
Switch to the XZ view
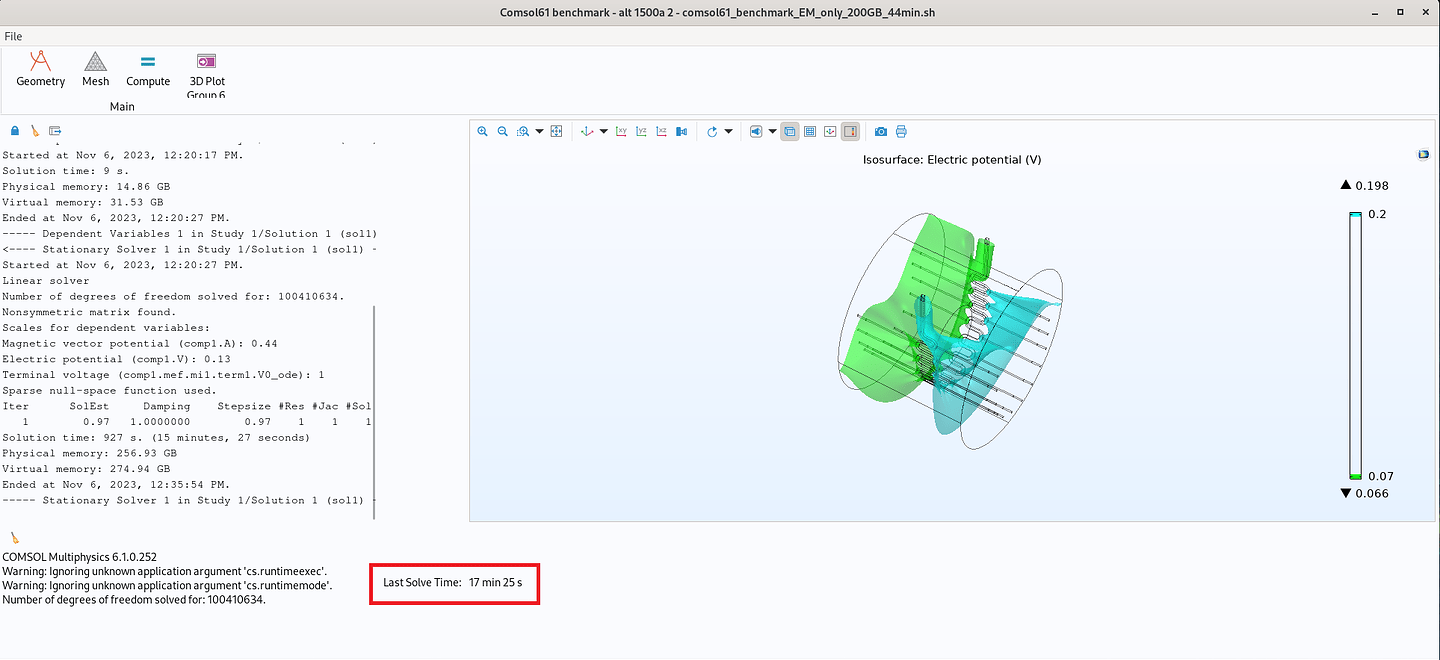662,131
